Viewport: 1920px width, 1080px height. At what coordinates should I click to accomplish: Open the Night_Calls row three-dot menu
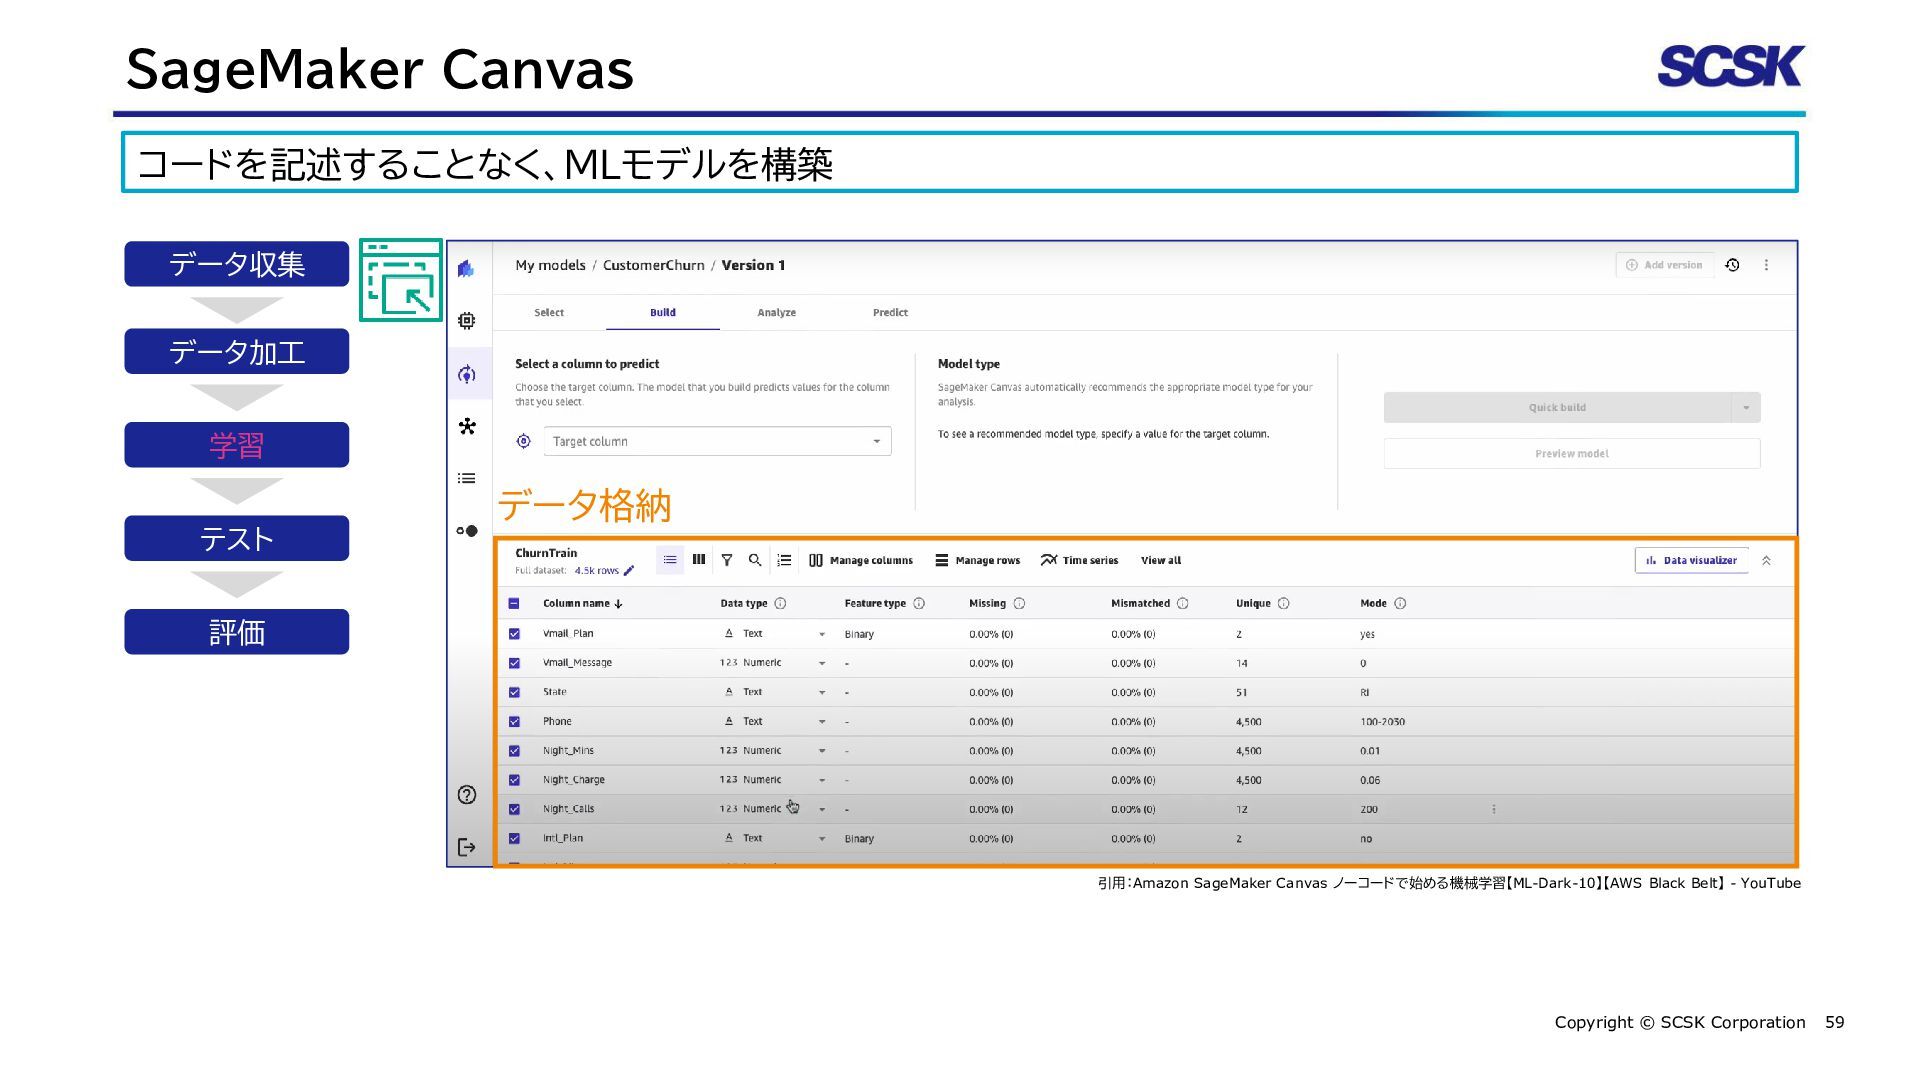(x=1494, y=809)
